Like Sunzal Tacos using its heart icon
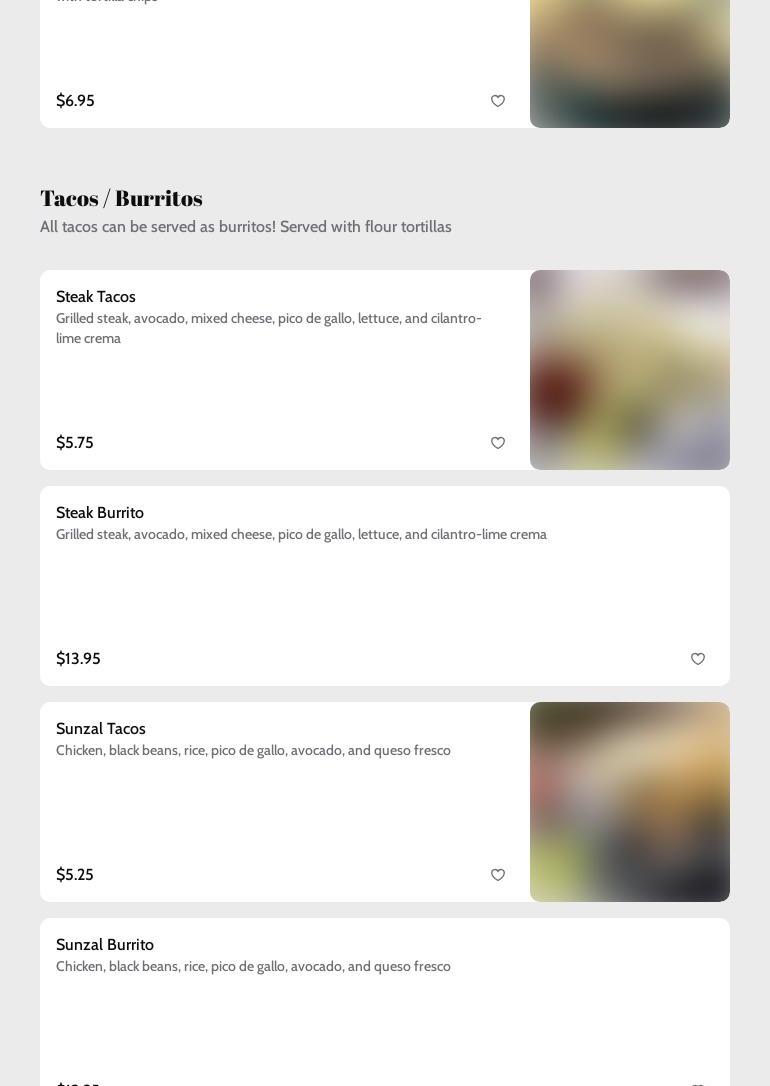 pyautogui.click(x=498, y=875)
